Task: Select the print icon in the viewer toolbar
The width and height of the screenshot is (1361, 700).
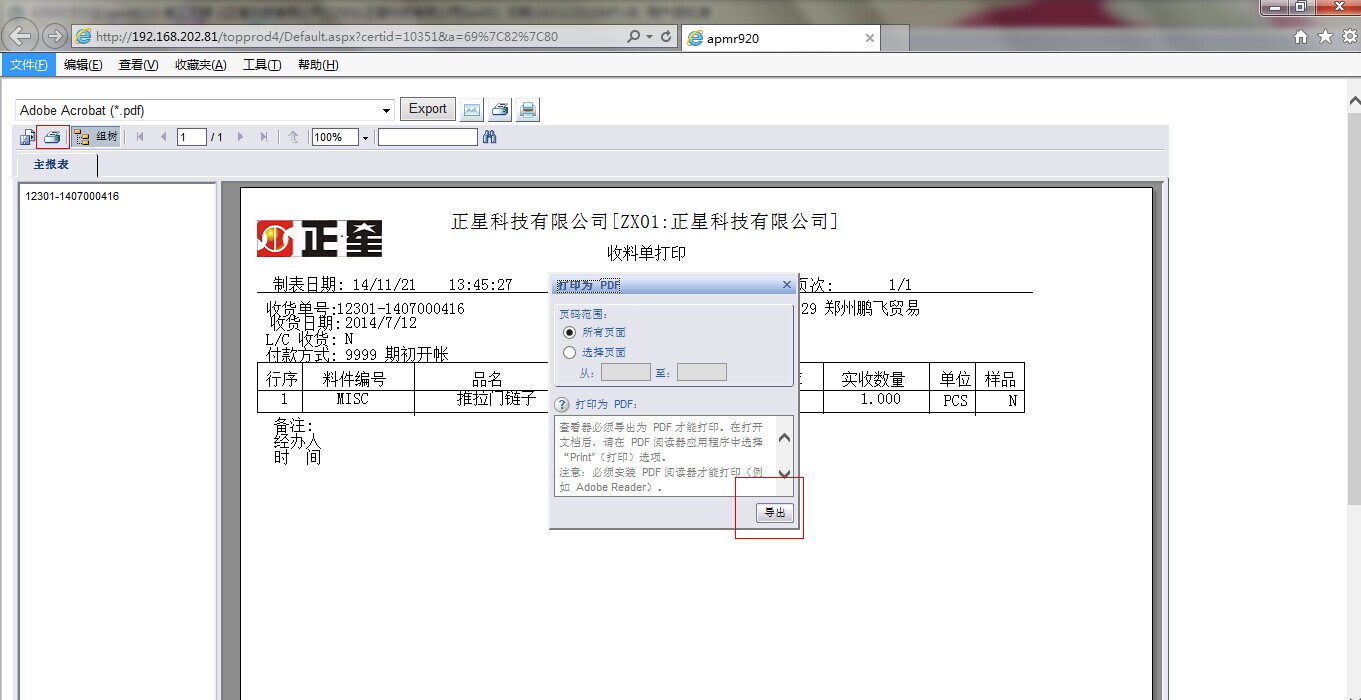Action: point(53,136)
